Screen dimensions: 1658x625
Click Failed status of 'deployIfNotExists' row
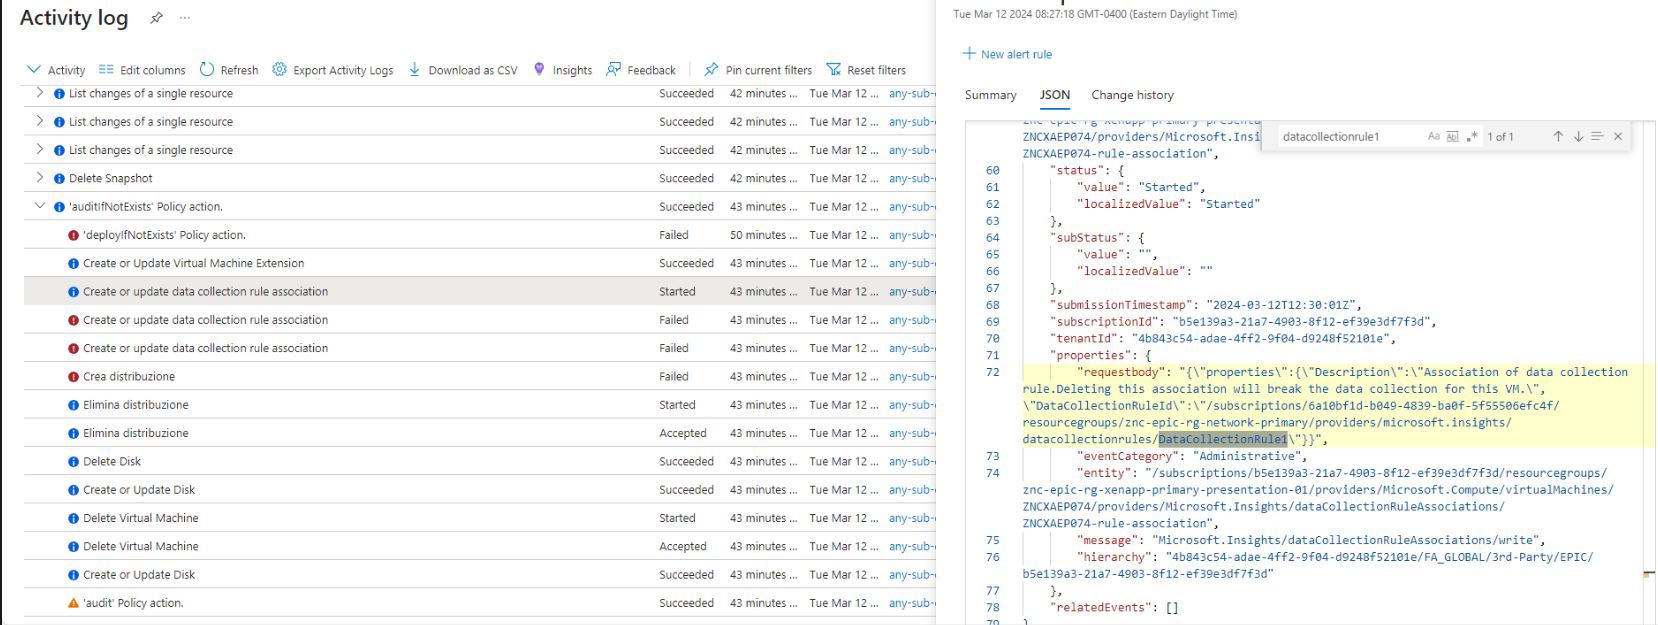pyautogui.click(x=674, y=235)
